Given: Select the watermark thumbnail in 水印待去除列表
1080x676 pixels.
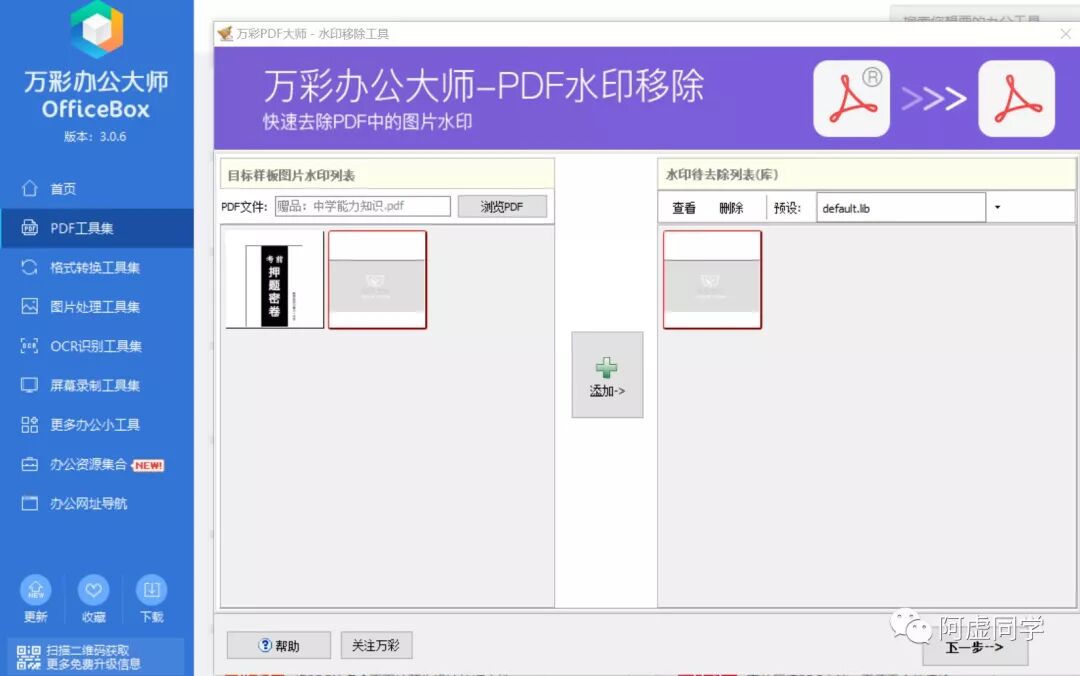Looking at the screenshot, I should [x=712, y=280].
